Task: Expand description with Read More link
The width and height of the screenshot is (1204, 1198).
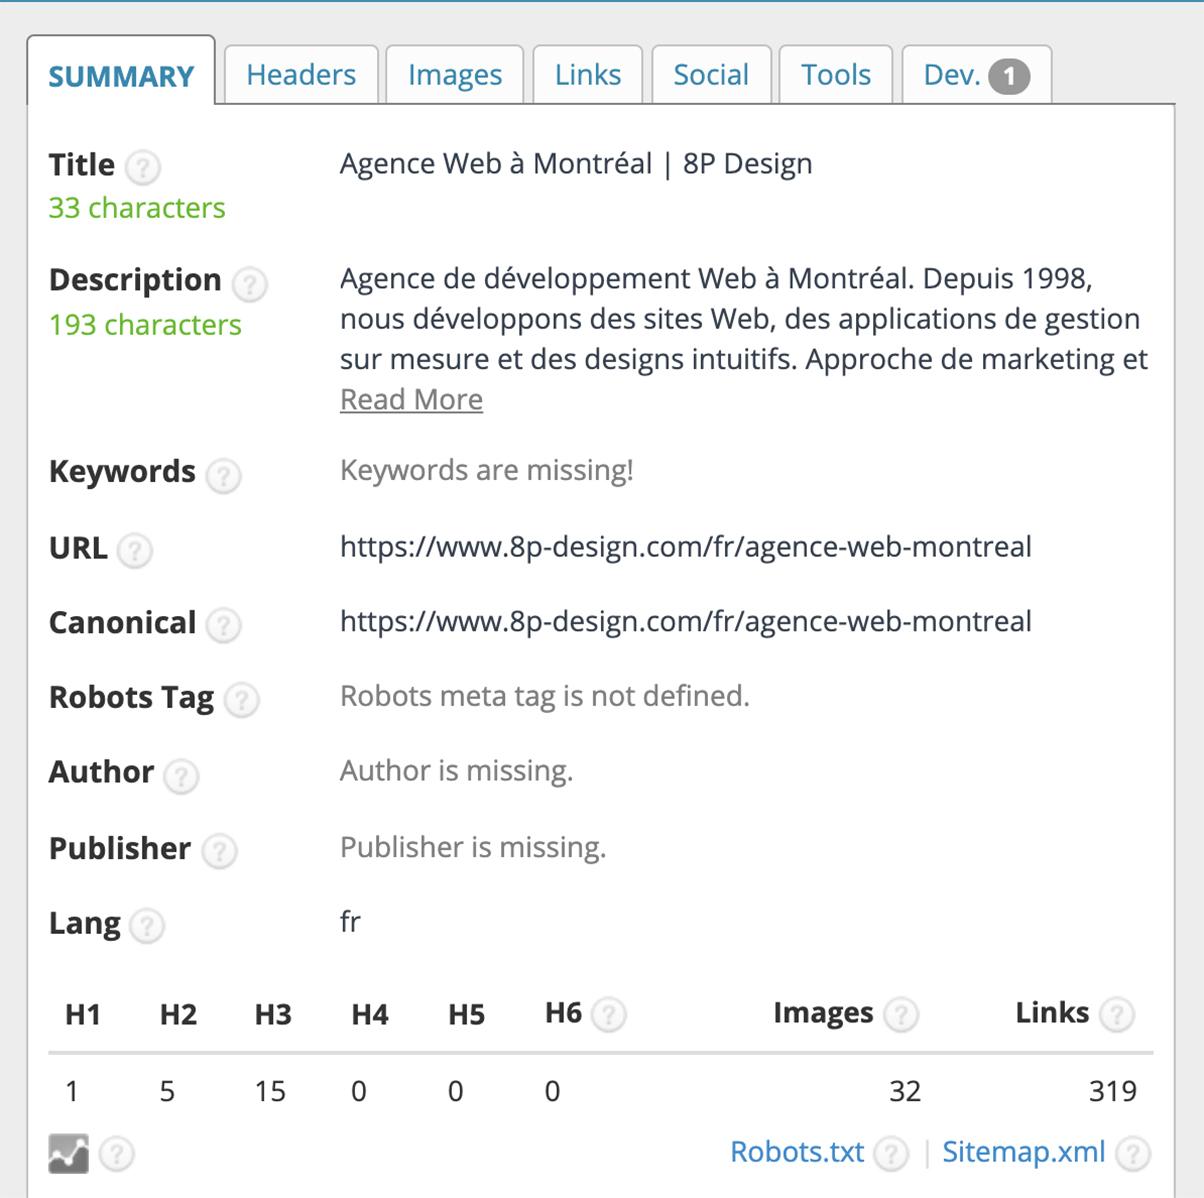Action: 411,399
